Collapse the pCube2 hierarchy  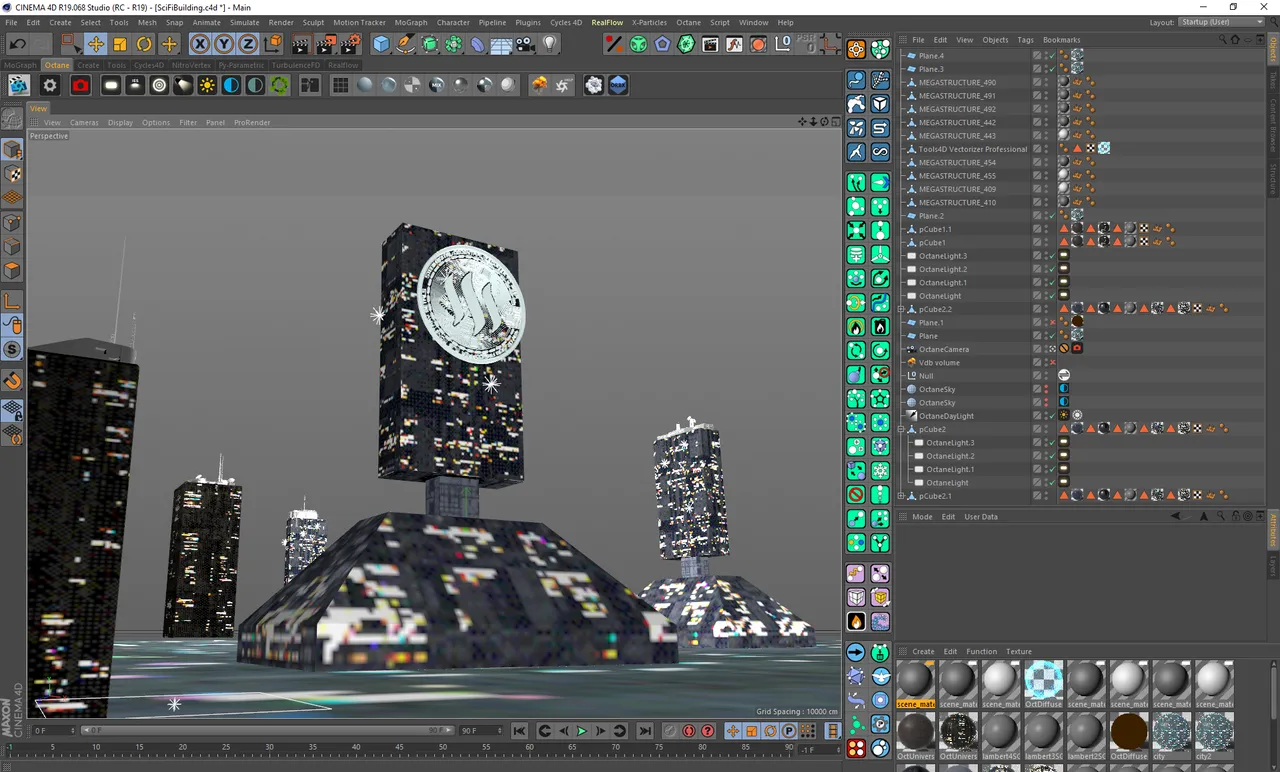[x=901, y=429]
